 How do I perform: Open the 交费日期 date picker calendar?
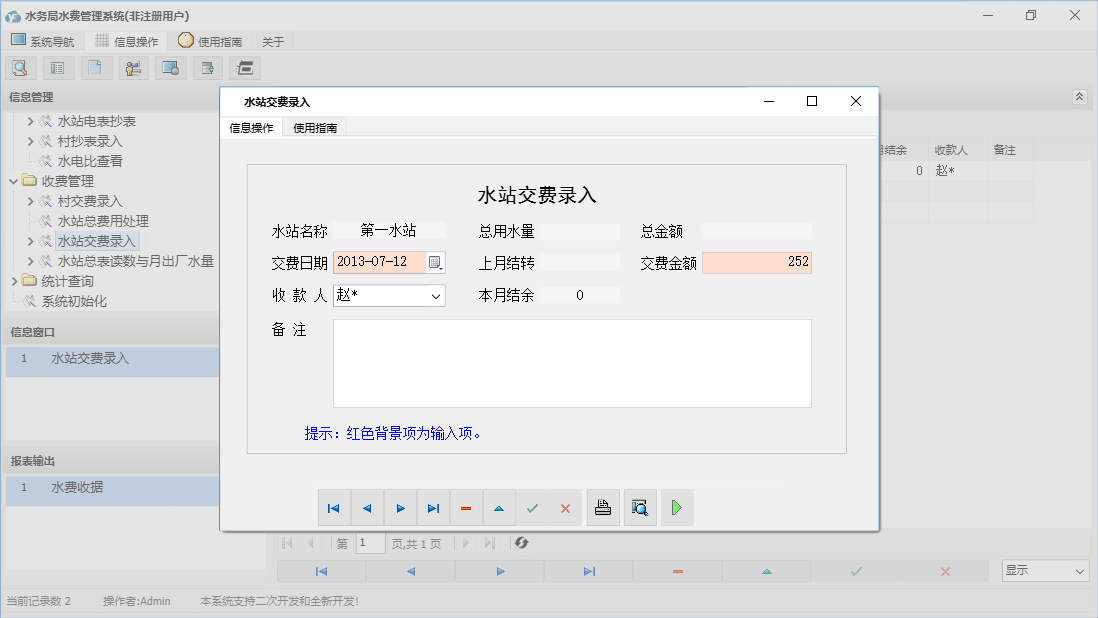click(435, 260)
